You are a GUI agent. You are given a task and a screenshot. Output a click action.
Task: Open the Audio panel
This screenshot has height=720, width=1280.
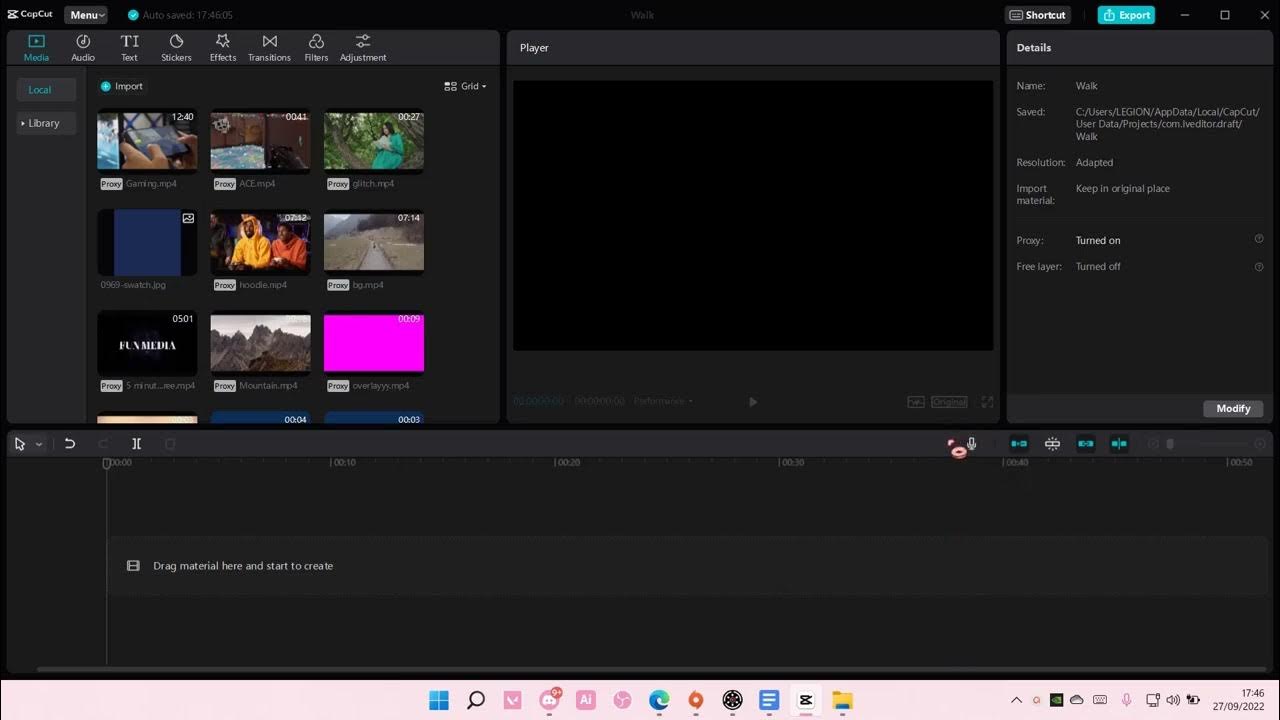83,47
